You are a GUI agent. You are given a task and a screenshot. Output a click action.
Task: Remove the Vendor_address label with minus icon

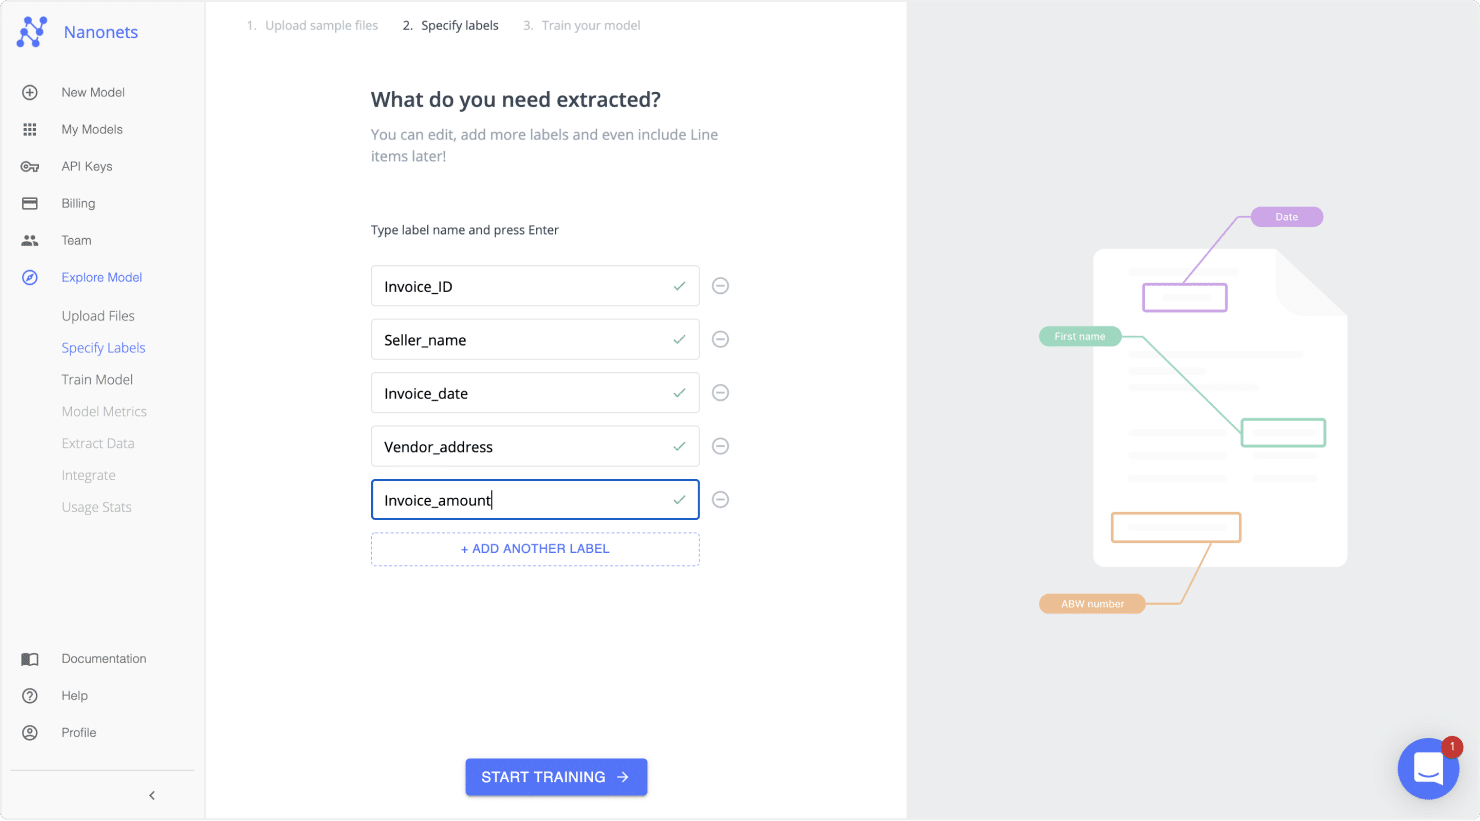720,446
